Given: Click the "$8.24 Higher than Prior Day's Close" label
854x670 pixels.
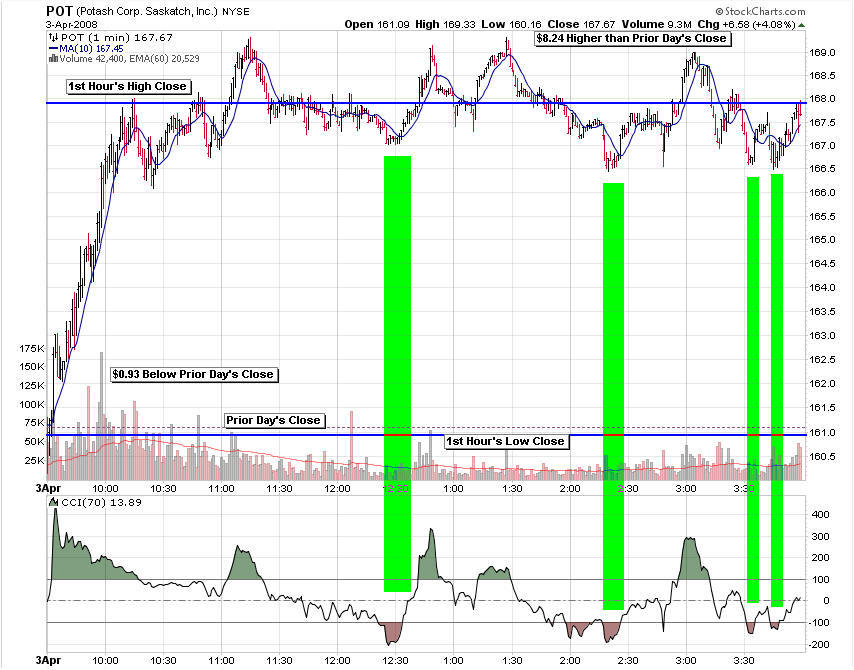Looking at the screenshot, I should click(x=632, y=38).
